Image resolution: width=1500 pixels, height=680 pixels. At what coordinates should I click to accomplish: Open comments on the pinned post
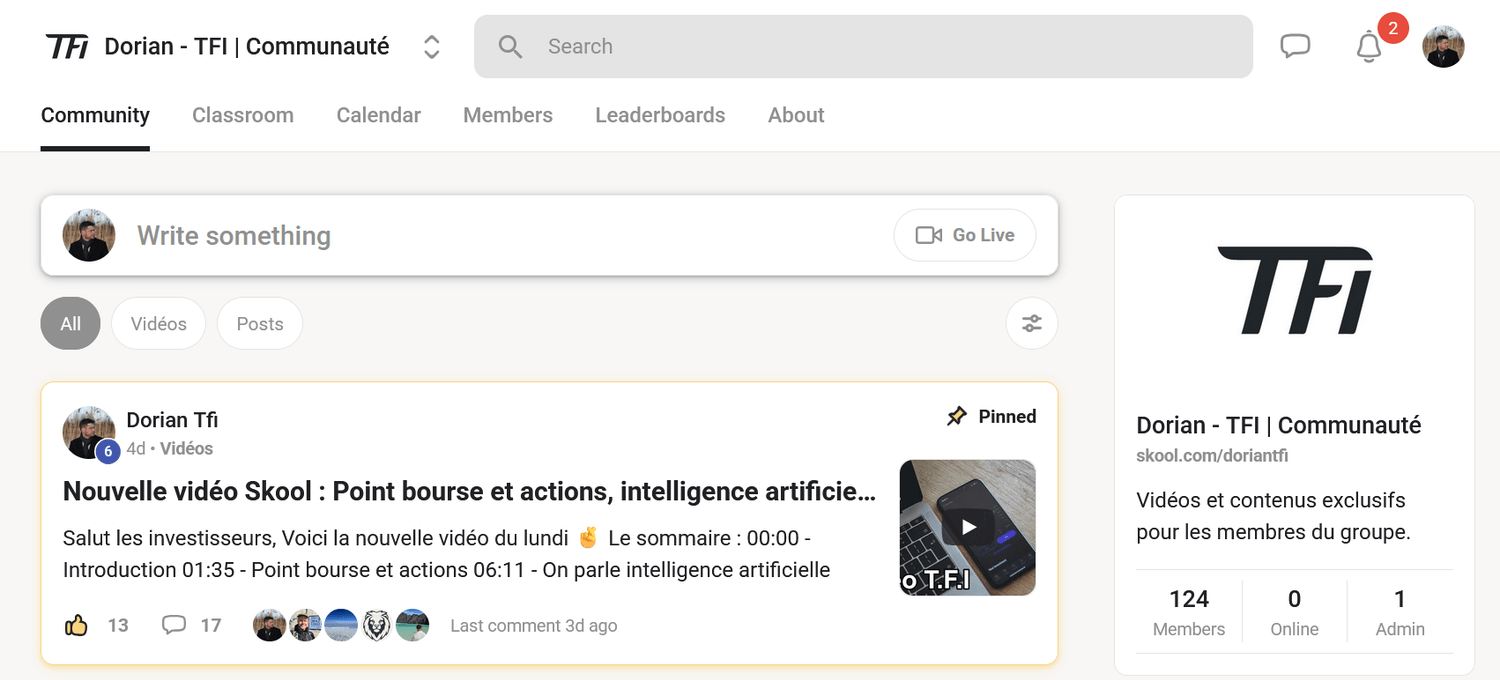pyautogui.click(x=174, y=626)
